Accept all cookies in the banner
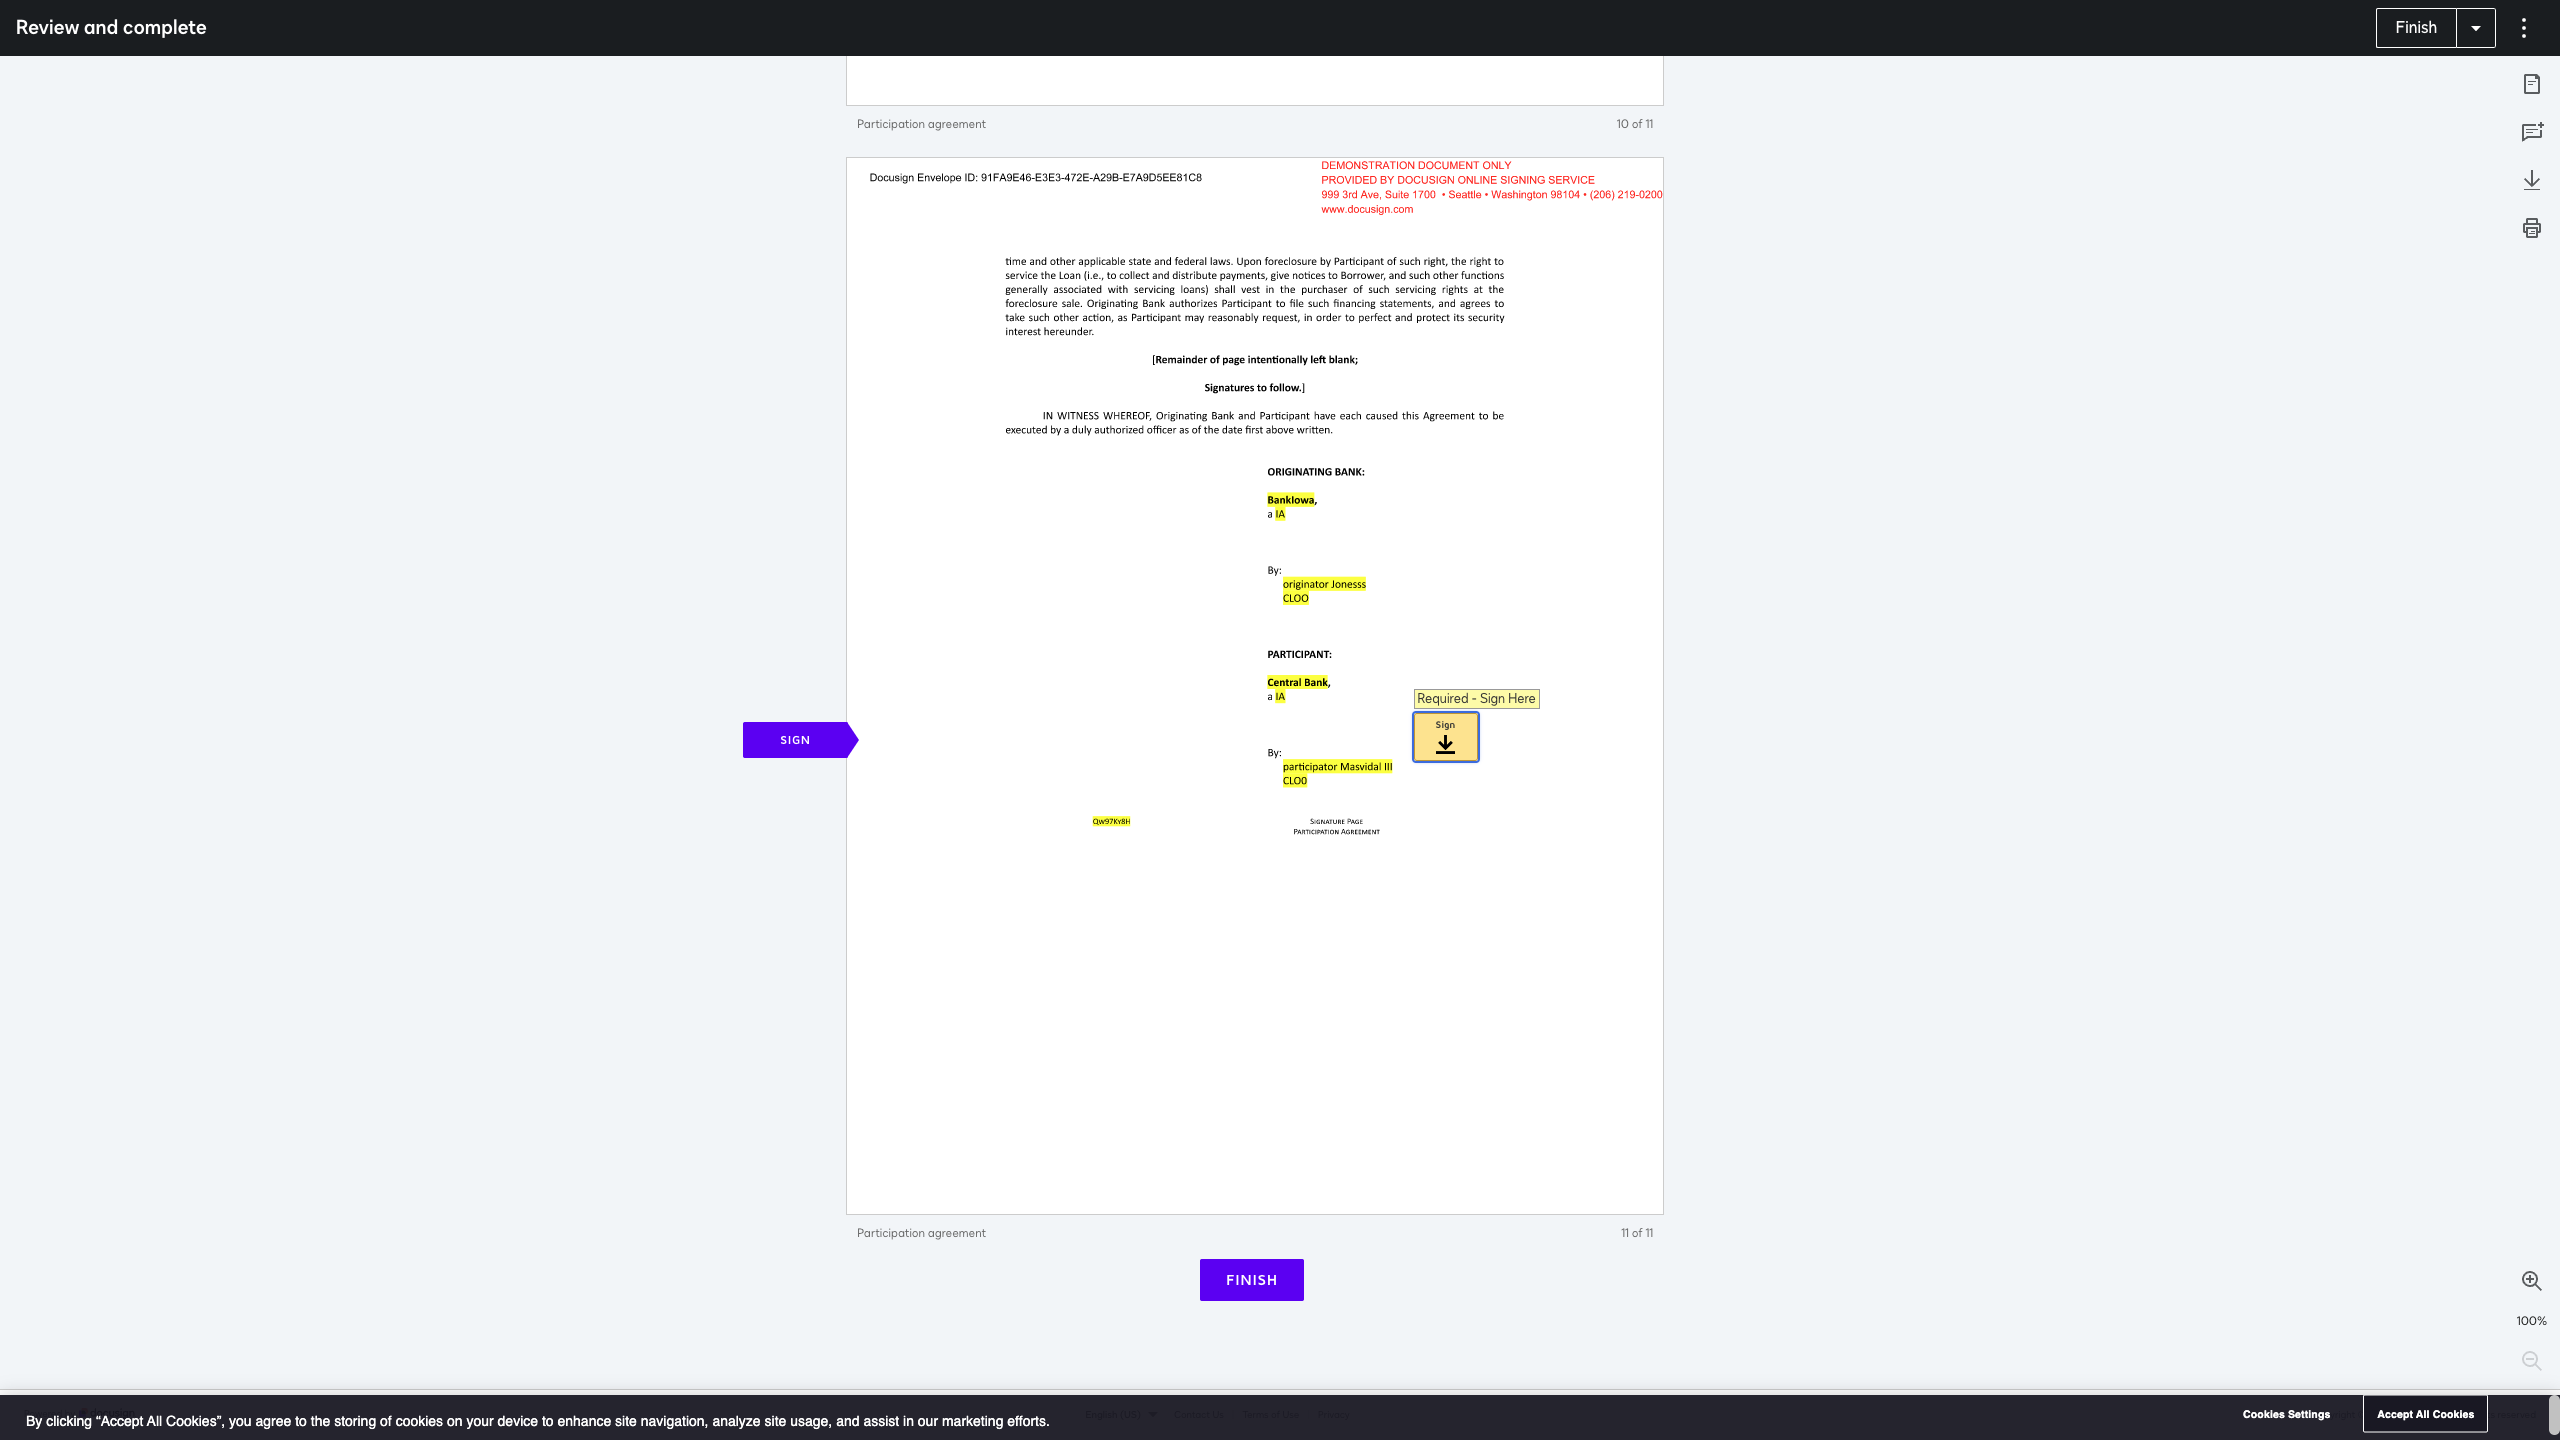The width and height of the screenshot is (2560, 1440). [x=2425, y=1414]
